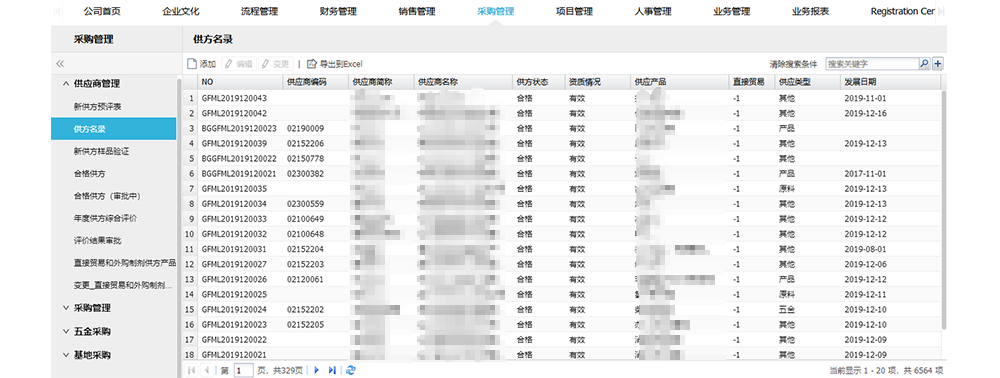Open advanced search plus icon
The height and width of the screenshot is (378, 1000).
pyautogui.click(x=938, y=64)
